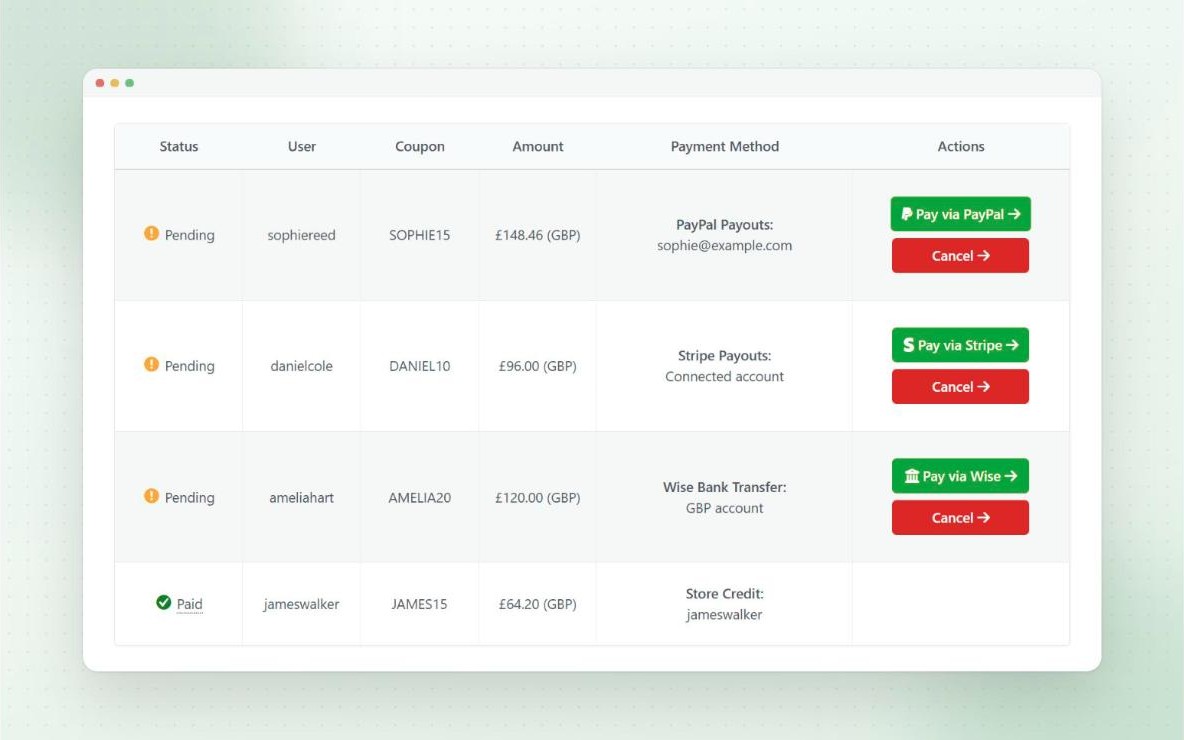Click the Paid status text
Viewport: 1184px width, 740px height.
[190, 604]
